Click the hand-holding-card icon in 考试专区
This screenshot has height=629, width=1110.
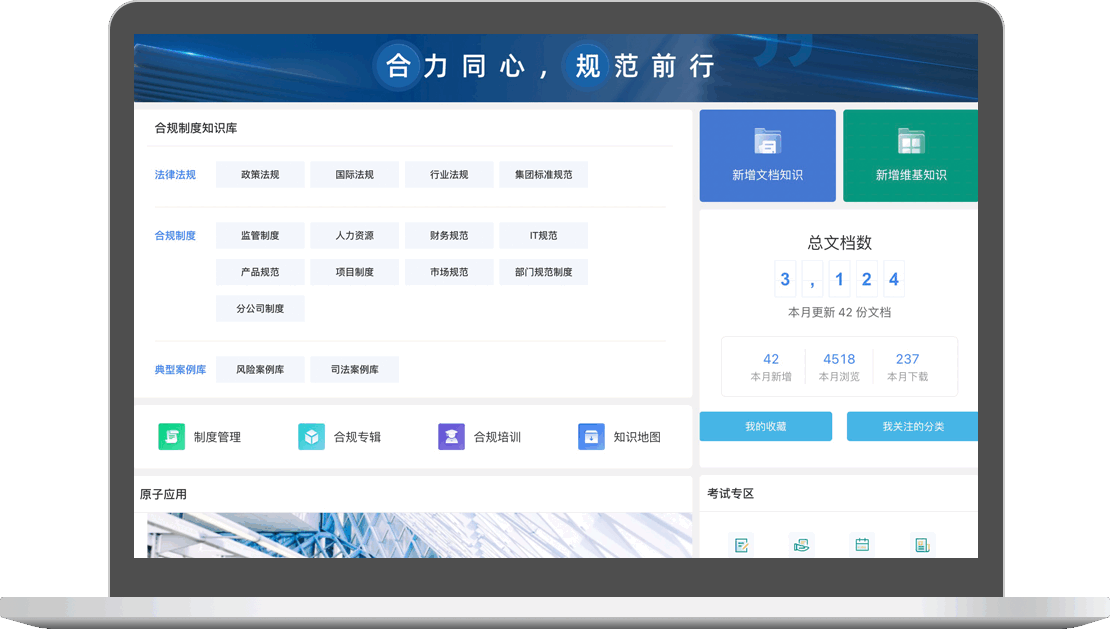(x=801, y=545)
